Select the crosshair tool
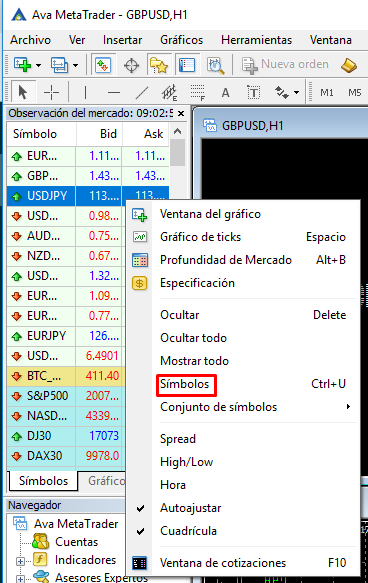 pos(51,92)
